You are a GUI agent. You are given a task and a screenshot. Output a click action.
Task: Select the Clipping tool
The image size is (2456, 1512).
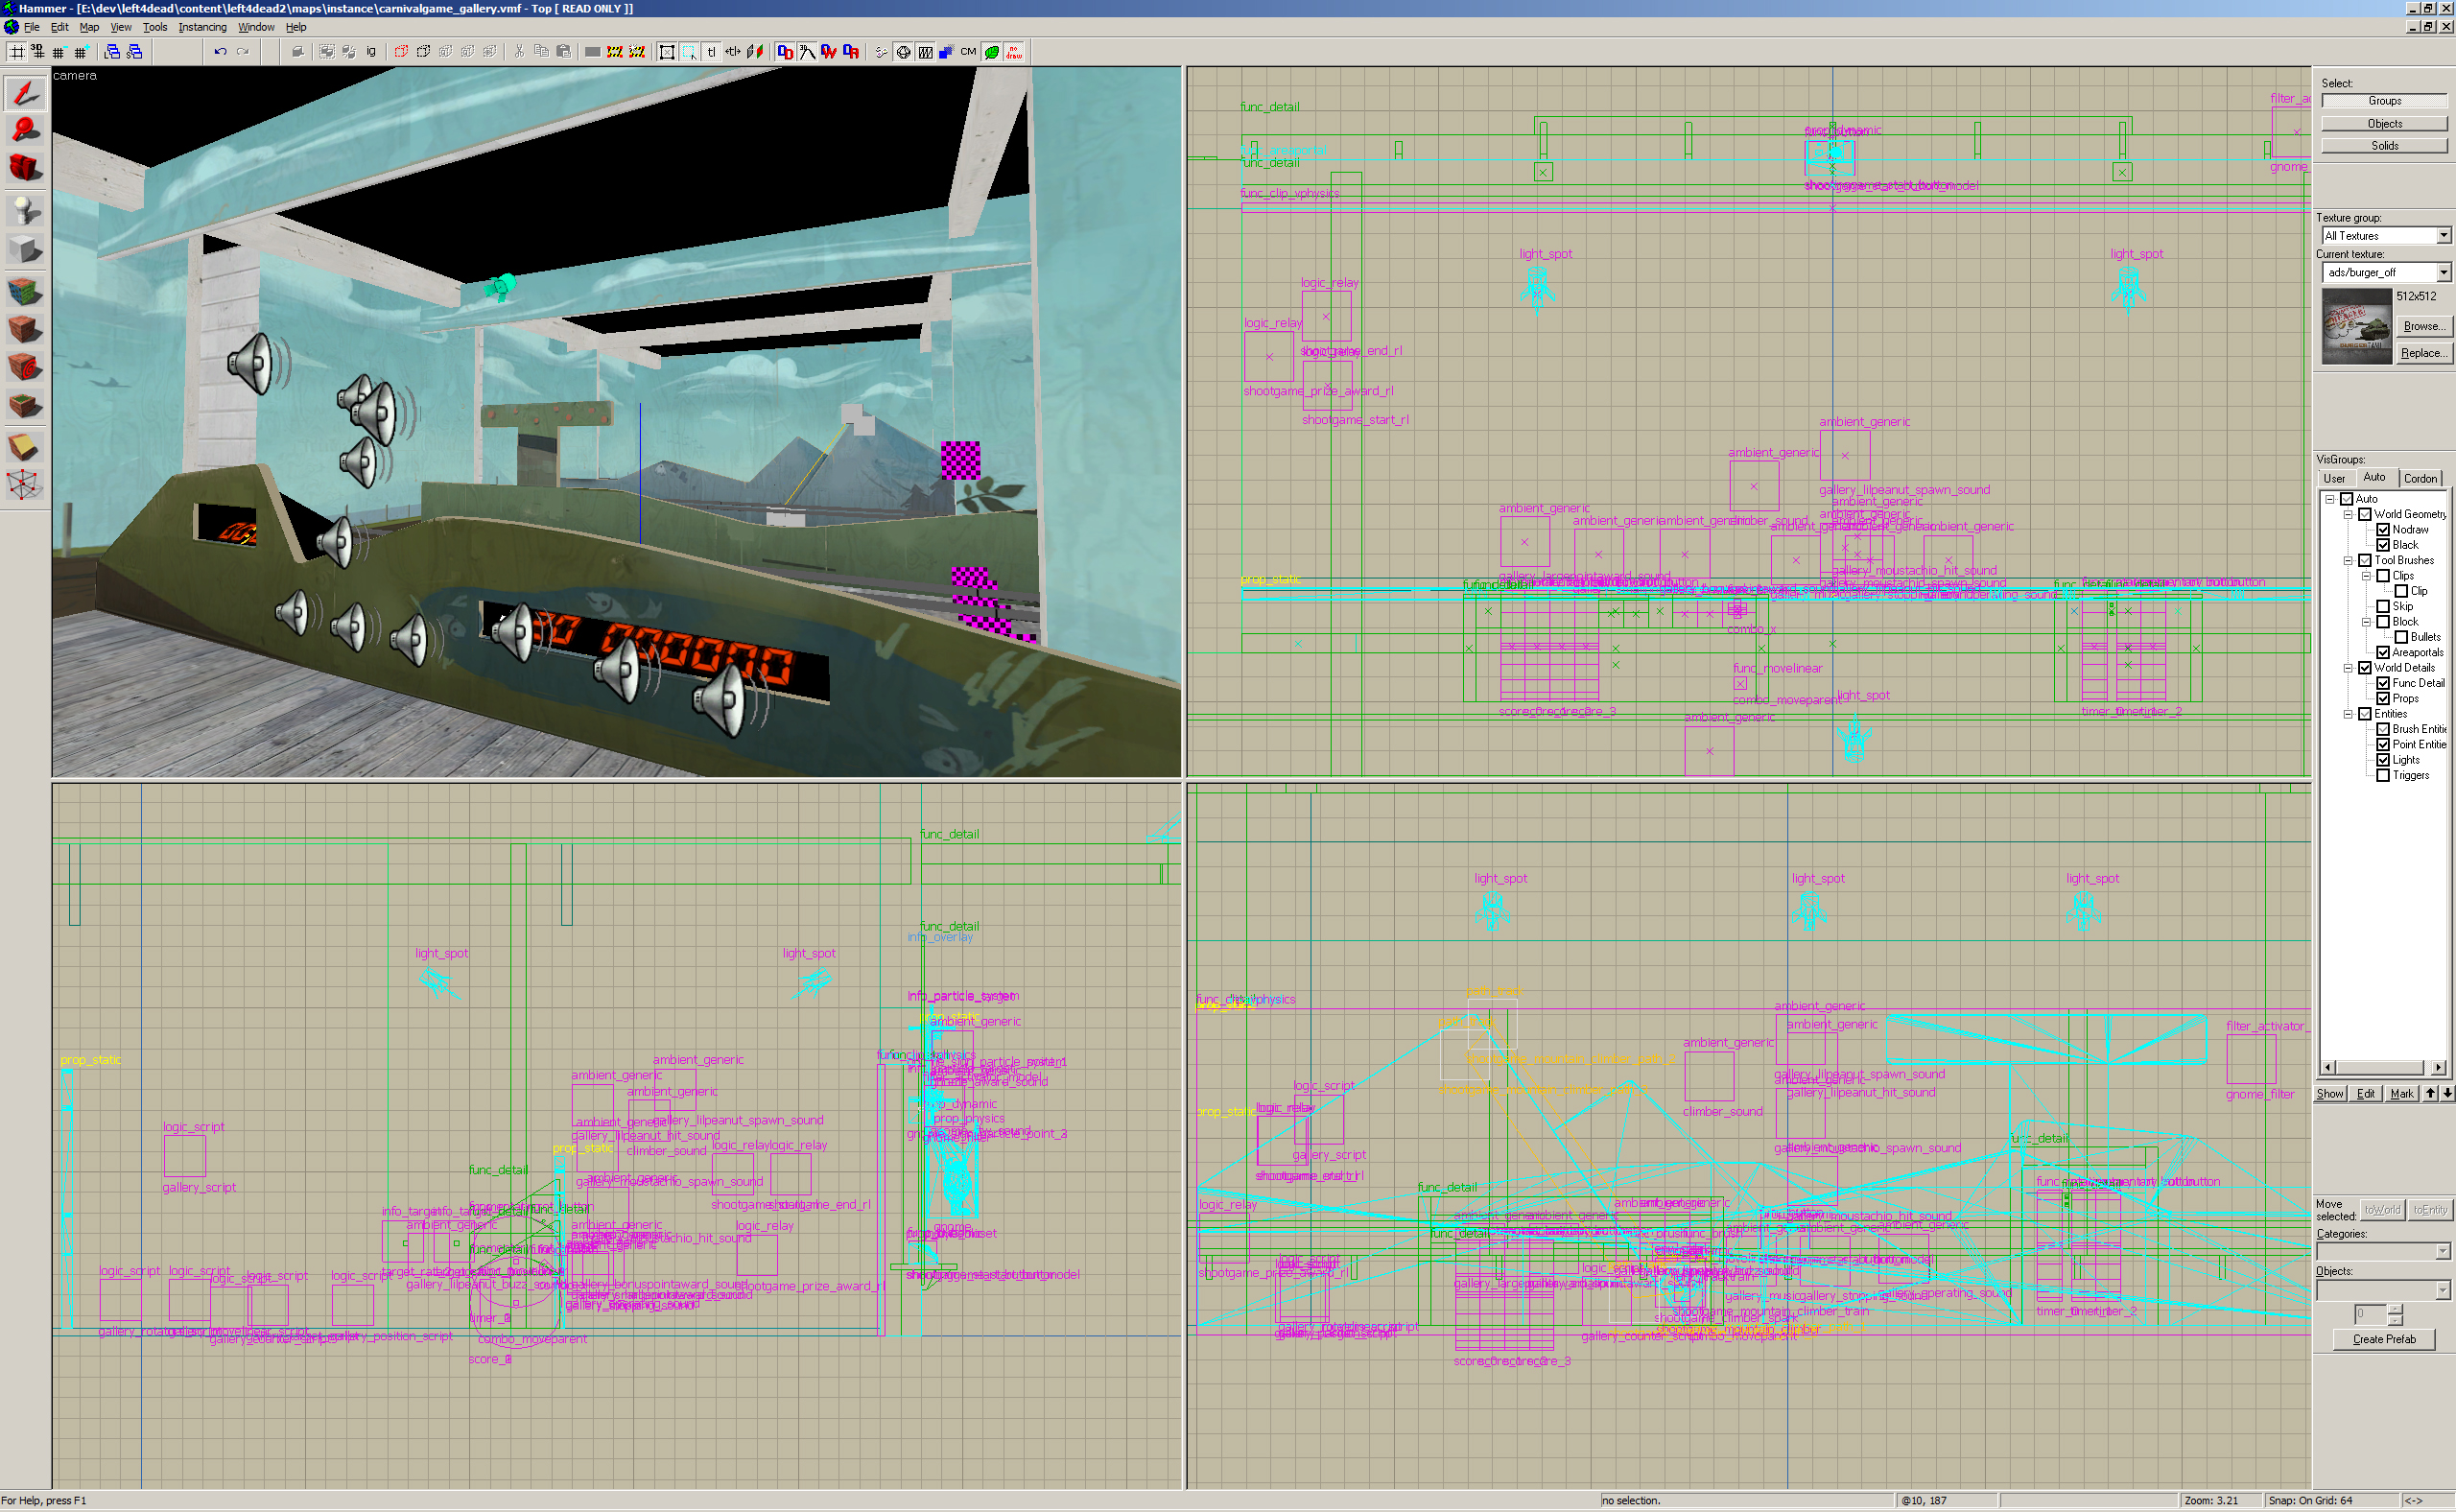tap(25, 447)
